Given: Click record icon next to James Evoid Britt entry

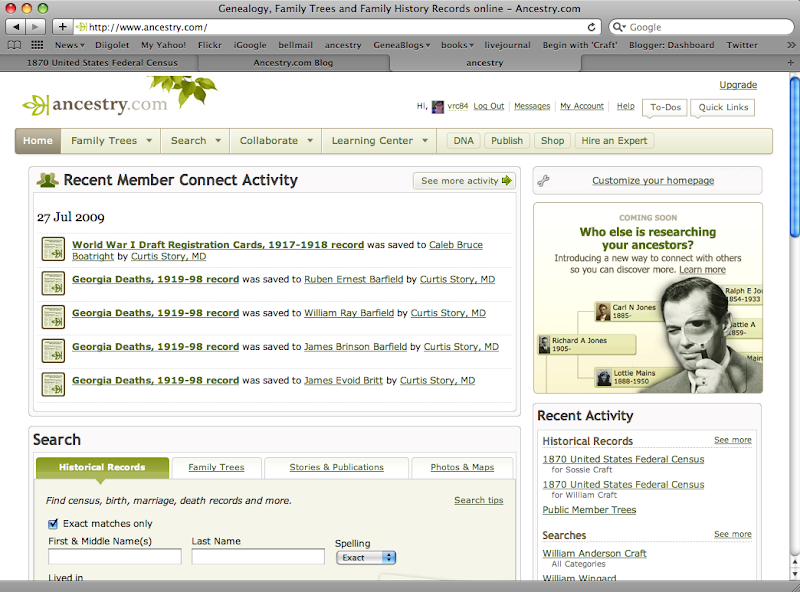Looking at the screenshot, I should tap(53, 384).
